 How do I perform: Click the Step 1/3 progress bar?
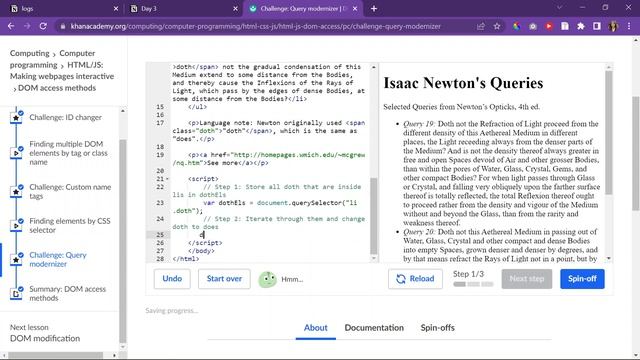click(x=473, y=284)
